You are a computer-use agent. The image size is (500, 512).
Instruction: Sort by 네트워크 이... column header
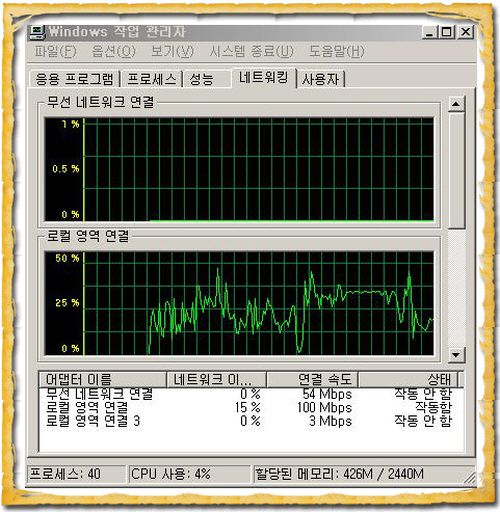(x=216, y=379)
